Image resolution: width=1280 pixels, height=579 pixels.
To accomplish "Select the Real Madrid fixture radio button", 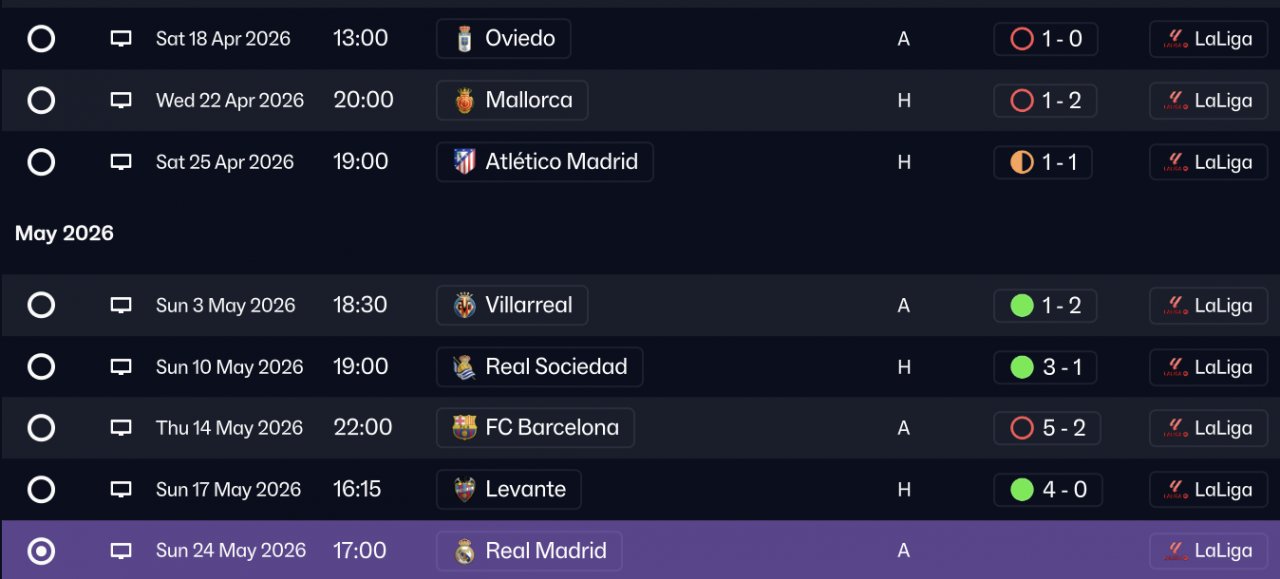I will click(x=41, y=551).
